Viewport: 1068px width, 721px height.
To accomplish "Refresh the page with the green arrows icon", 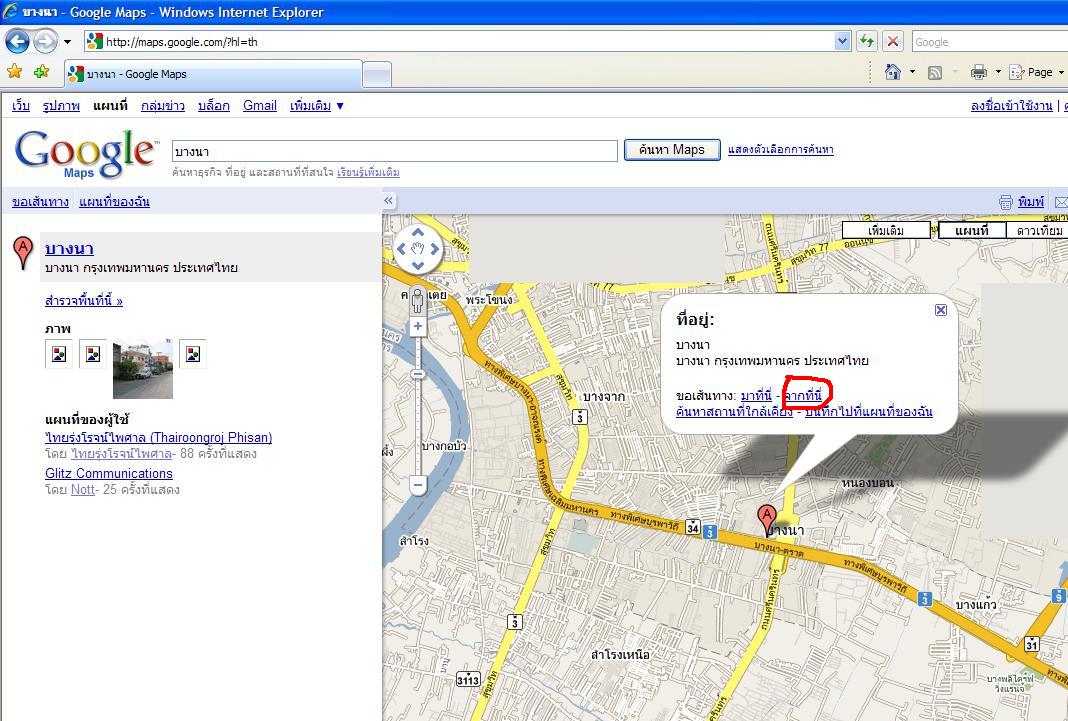I will 866,42.
